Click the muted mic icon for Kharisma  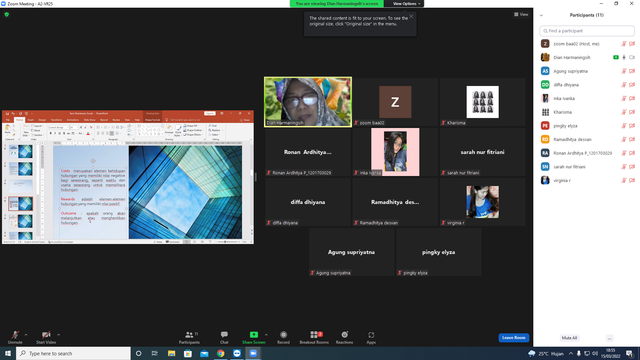[624, 112]
